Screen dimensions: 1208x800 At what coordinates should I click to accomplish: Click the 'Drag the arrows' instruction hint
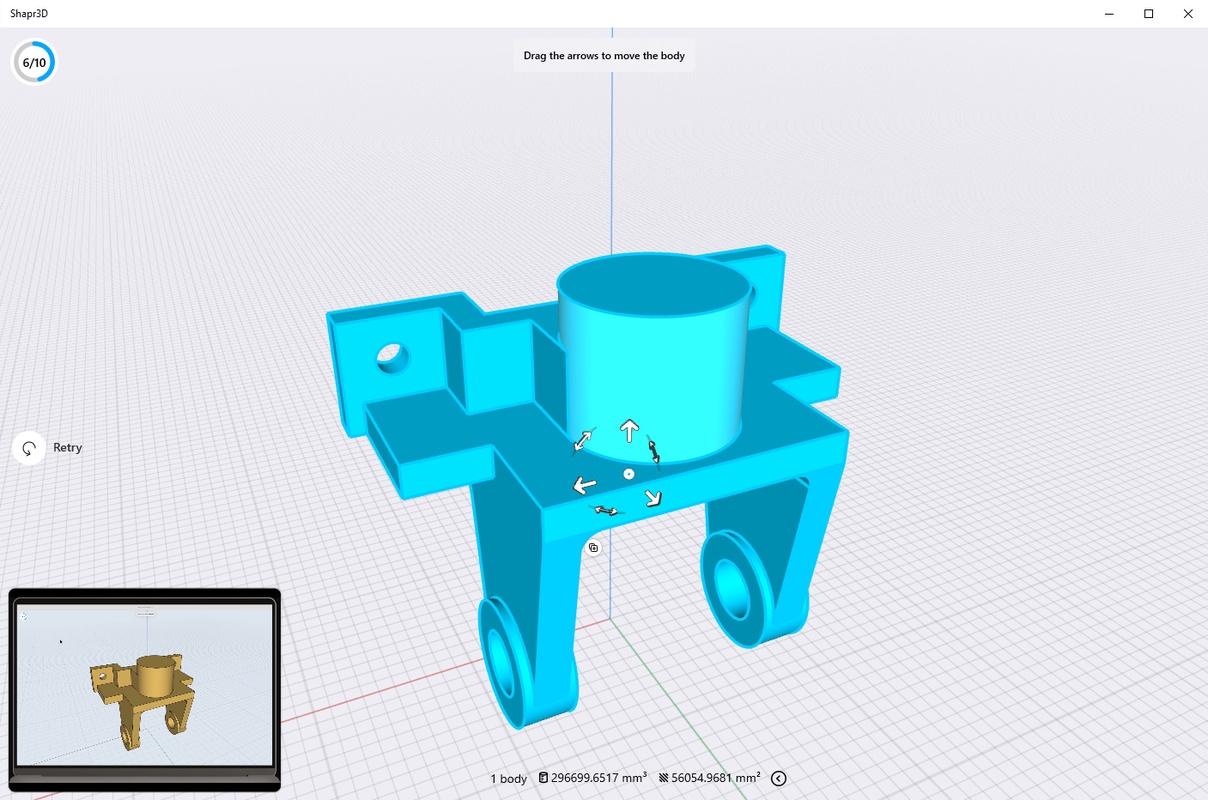click(604, 56)
